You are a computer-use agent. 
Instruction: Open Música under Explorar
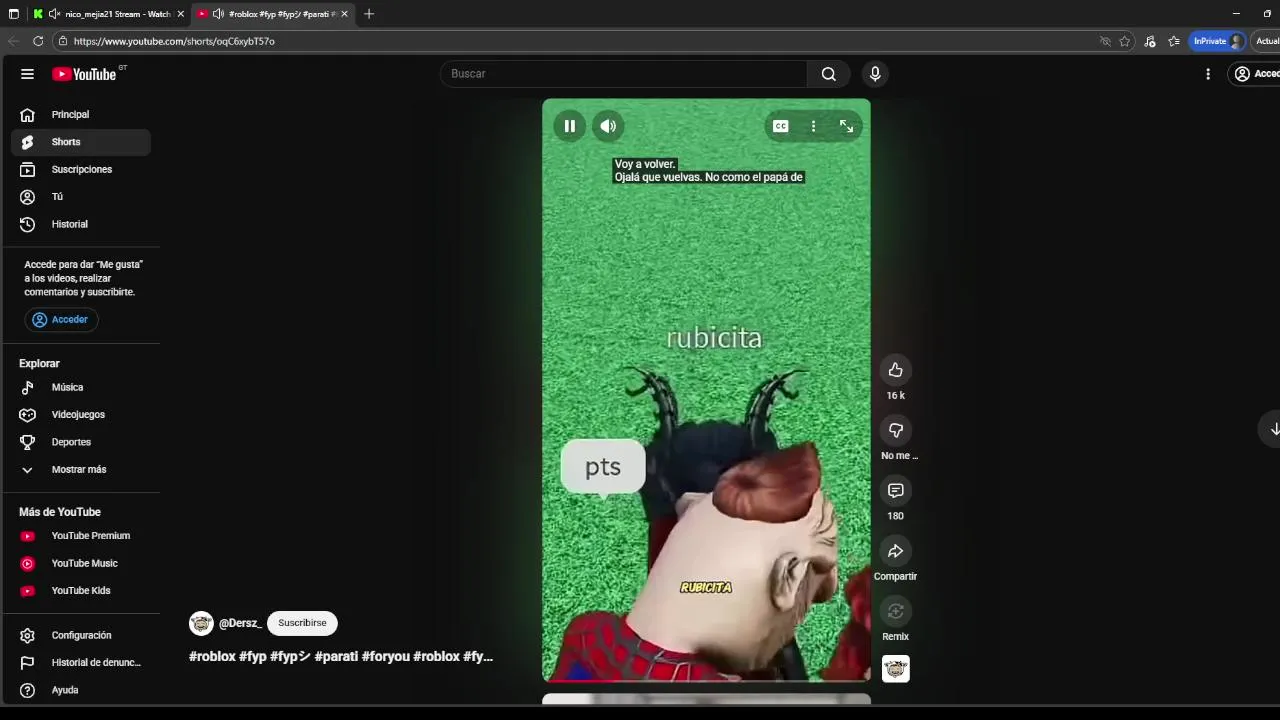[81, 387]
